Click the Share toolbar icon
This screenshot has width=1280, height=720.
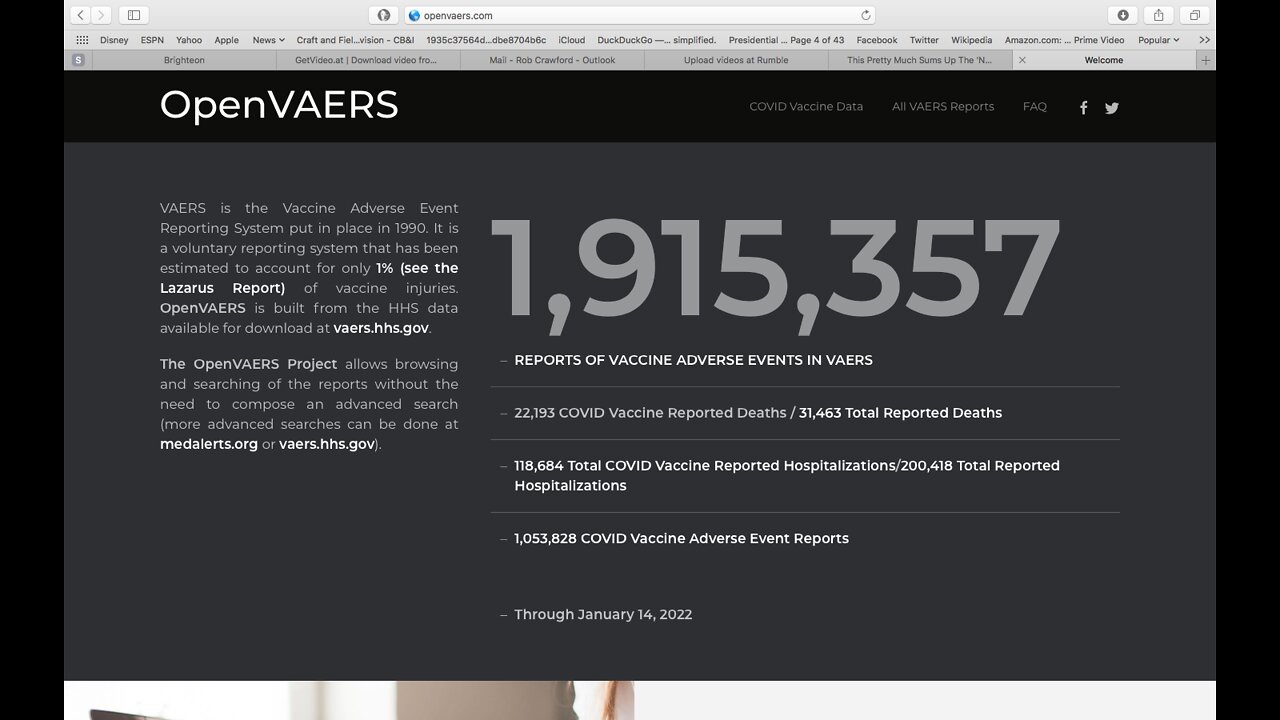click(1159, 15)
